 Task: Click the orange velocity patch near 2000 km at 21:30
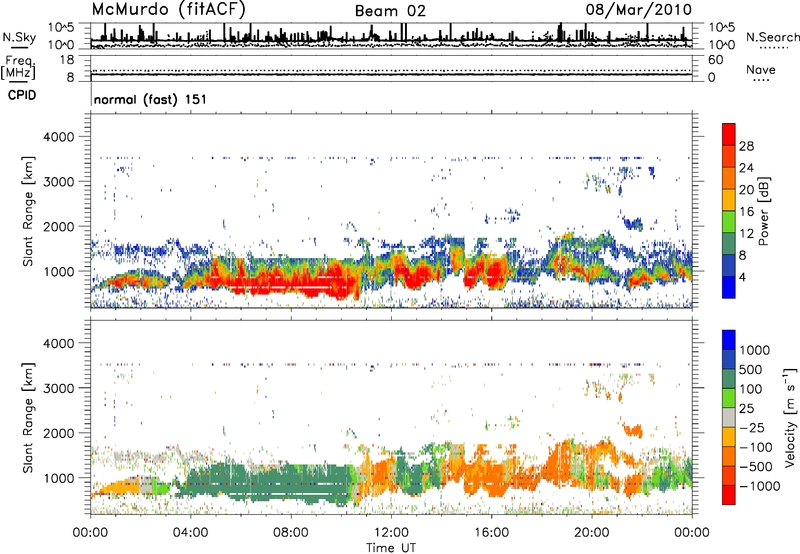[x=633, y=430]
